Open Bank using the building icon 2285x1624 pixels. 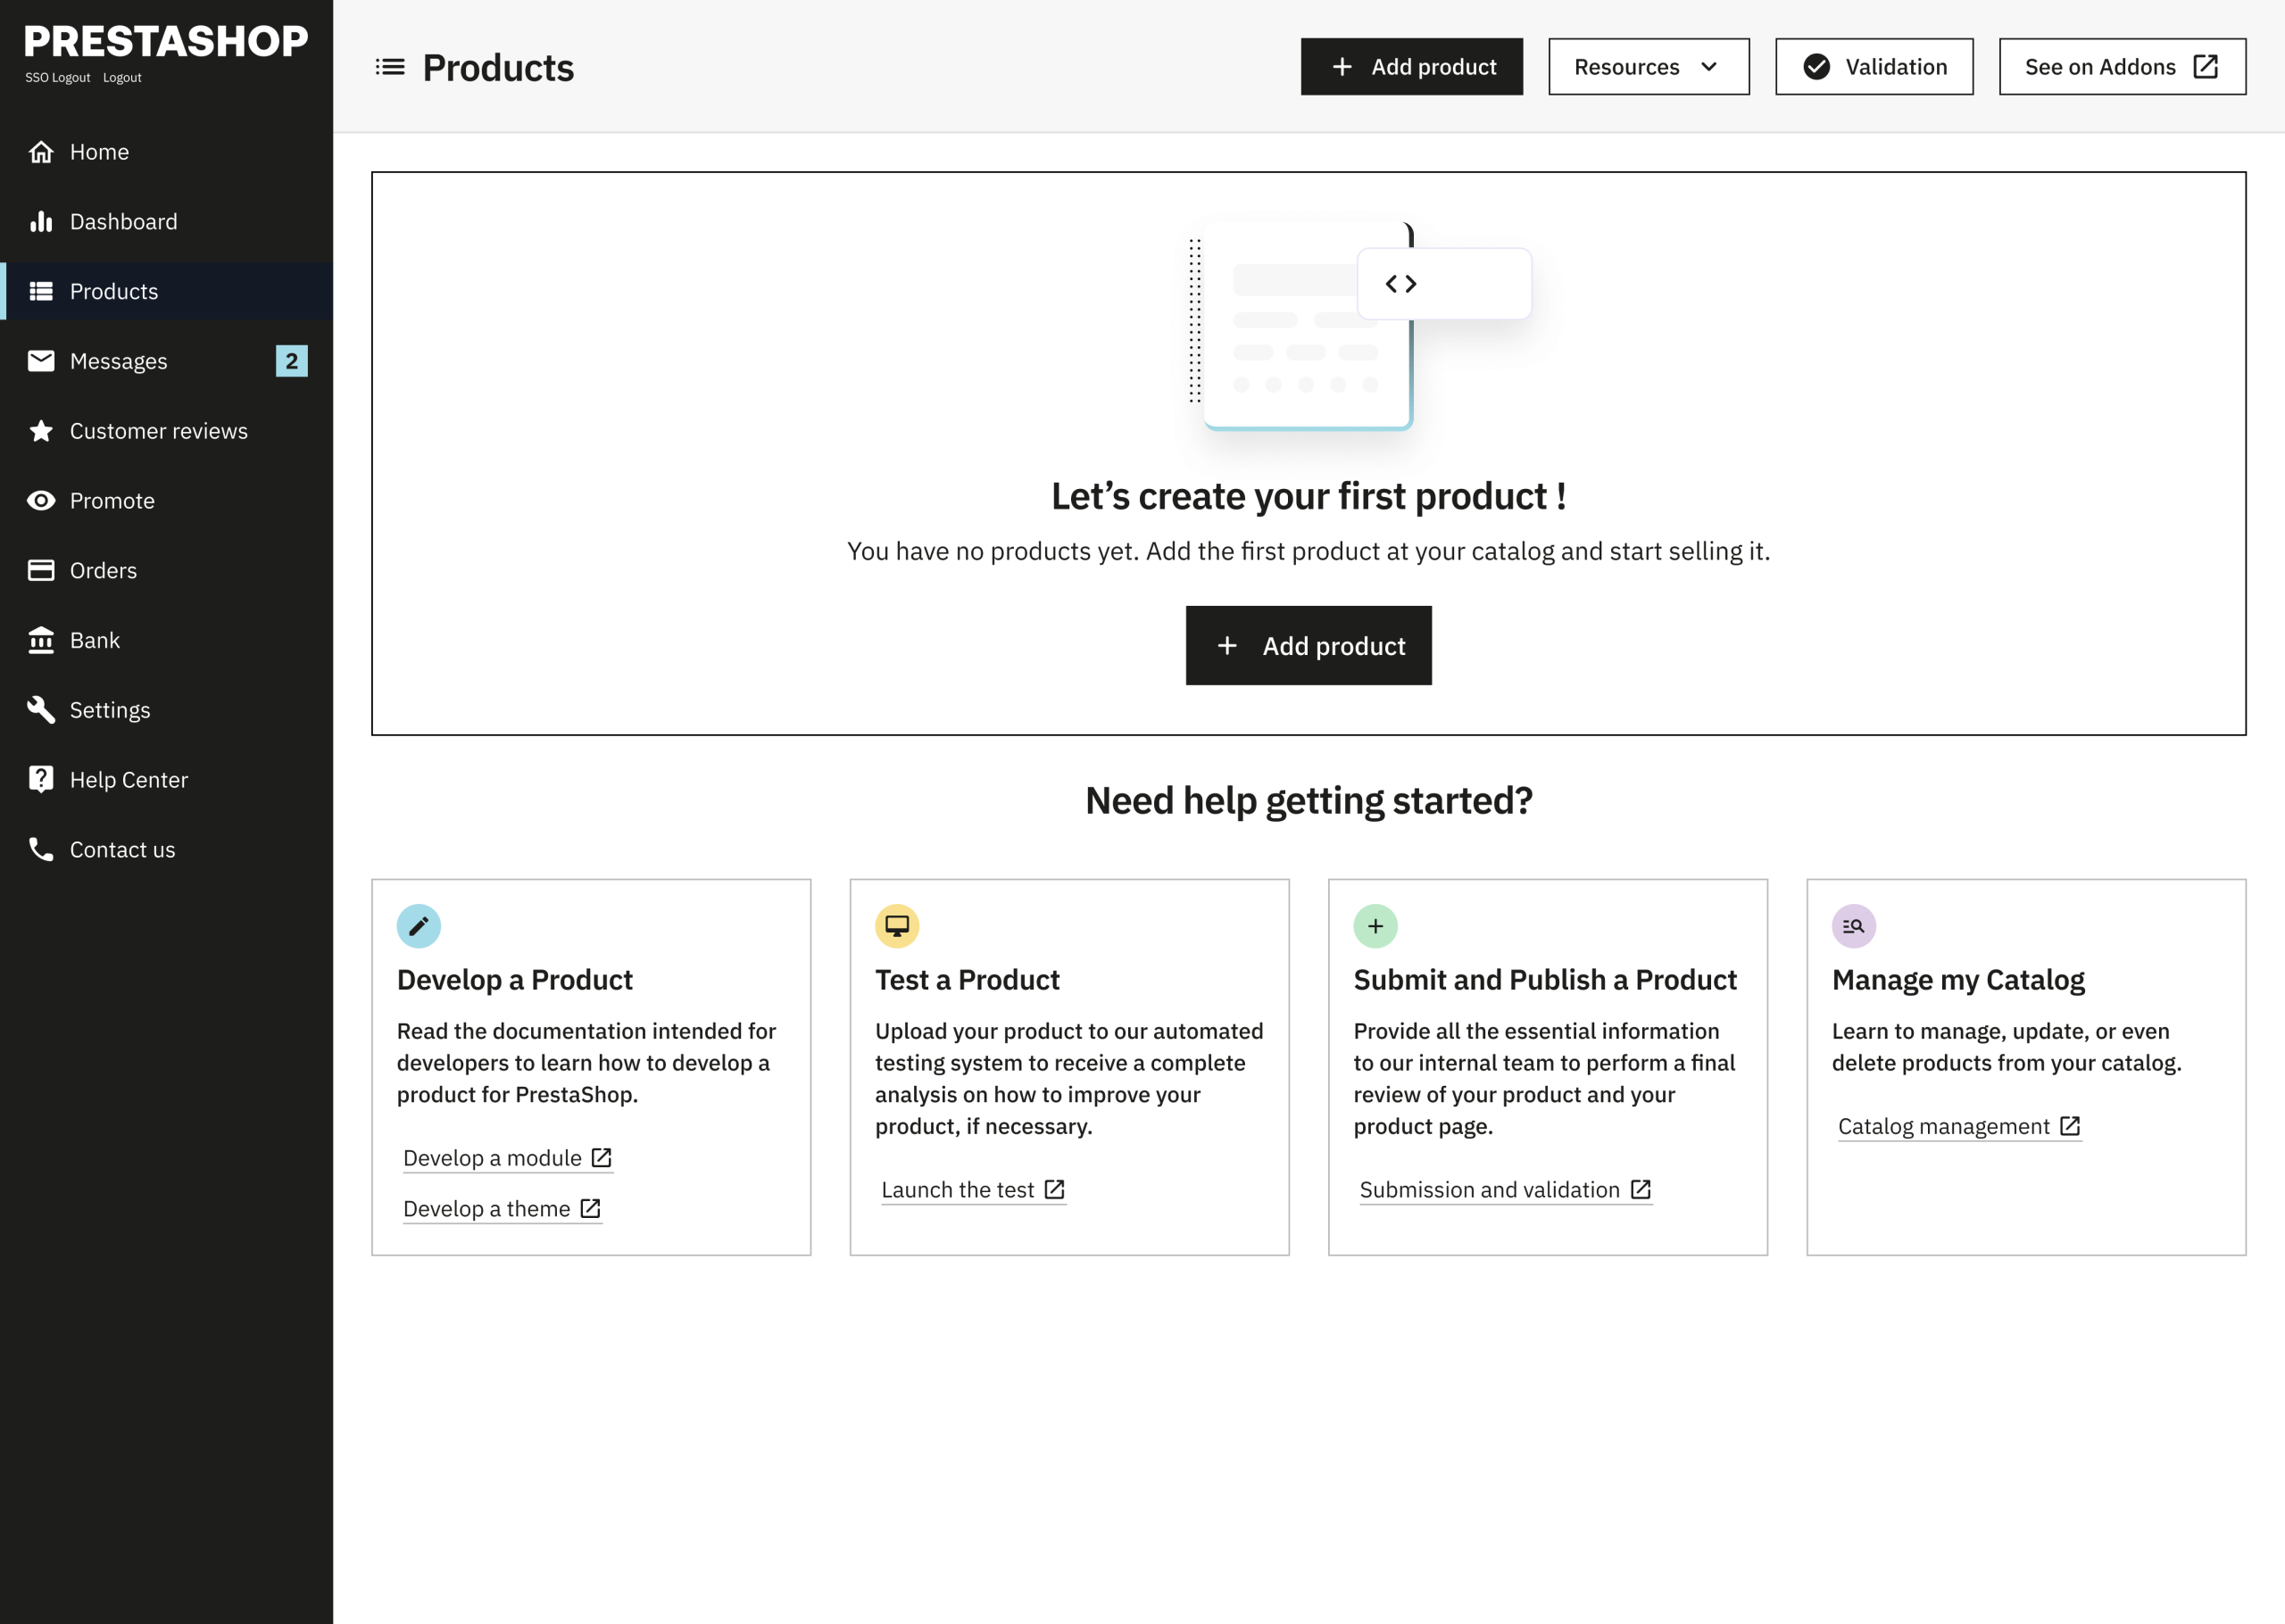point(41,640)
